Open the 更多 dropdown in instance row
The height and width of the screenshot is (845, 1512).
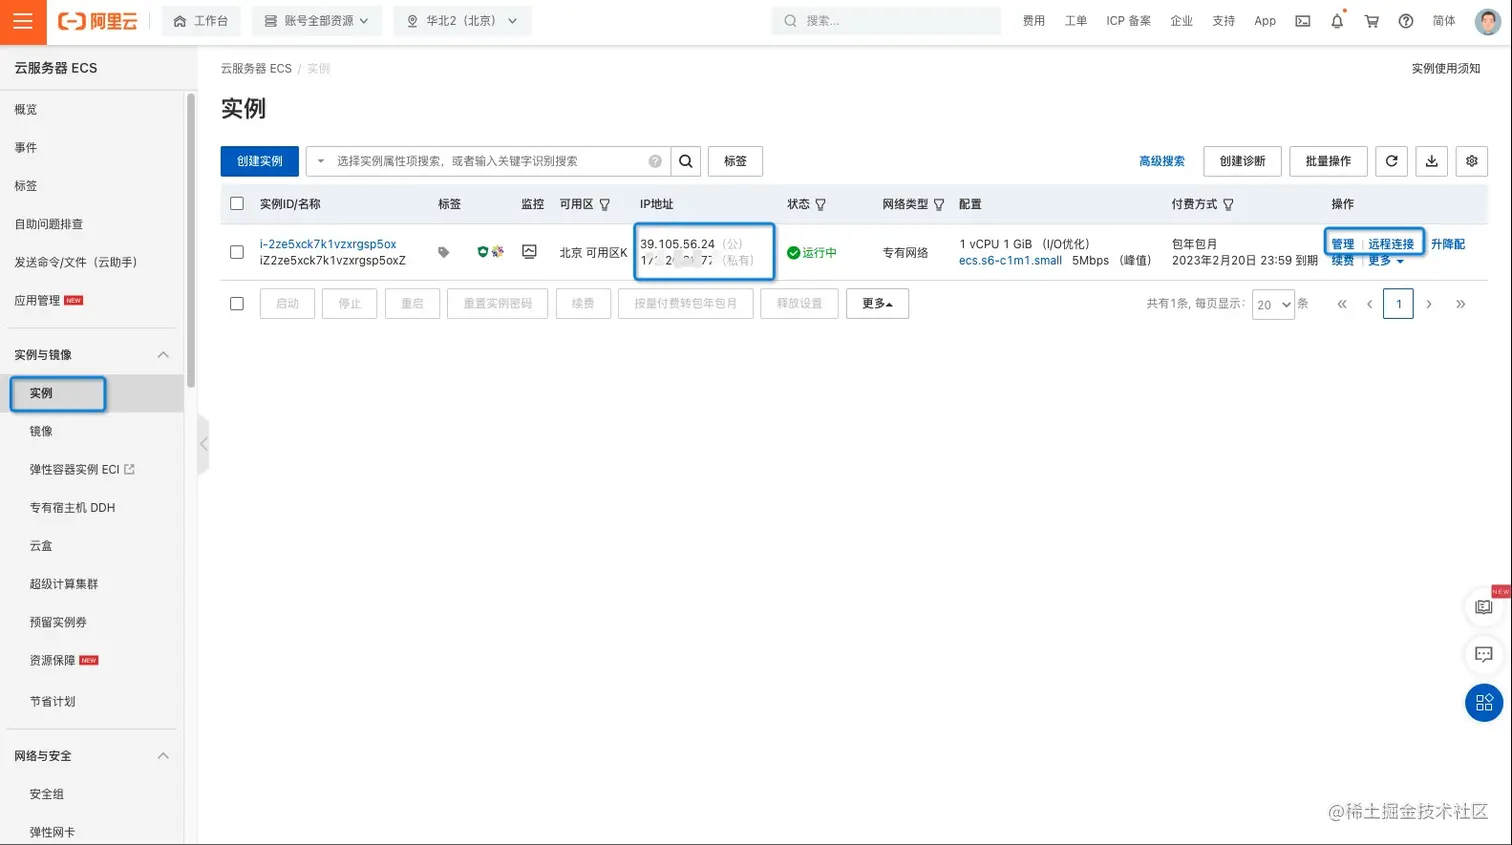(1386, 260)
